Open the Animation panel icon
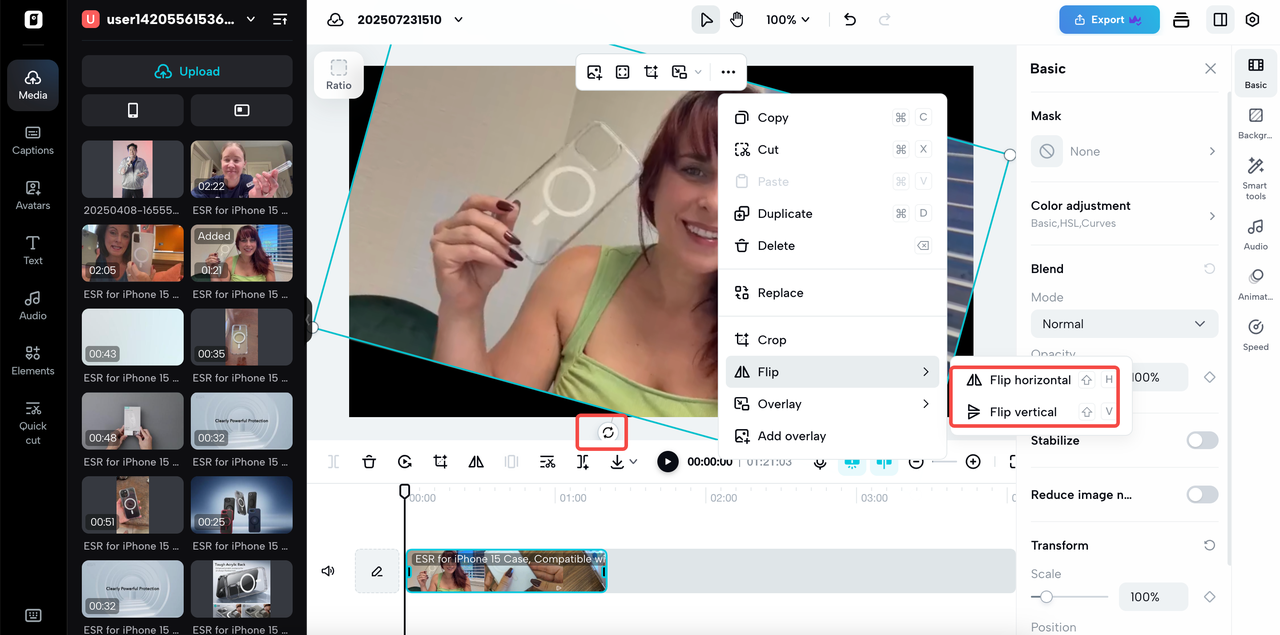Image resolution: width=1280 pixels, height=635 pixels. click(1255, 284)
